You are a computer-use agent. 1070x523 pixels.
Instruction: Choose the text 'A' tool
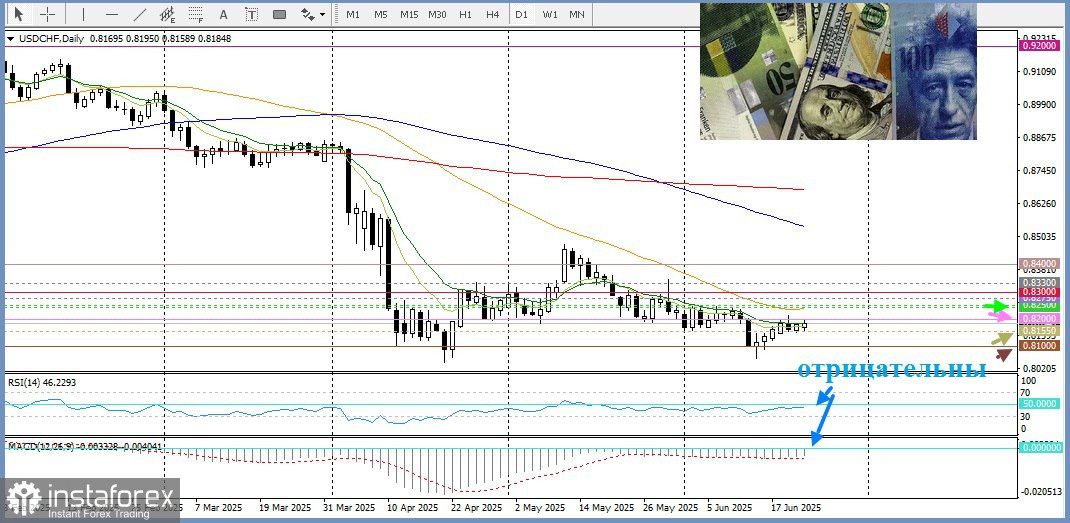click(x=223, y=14)
